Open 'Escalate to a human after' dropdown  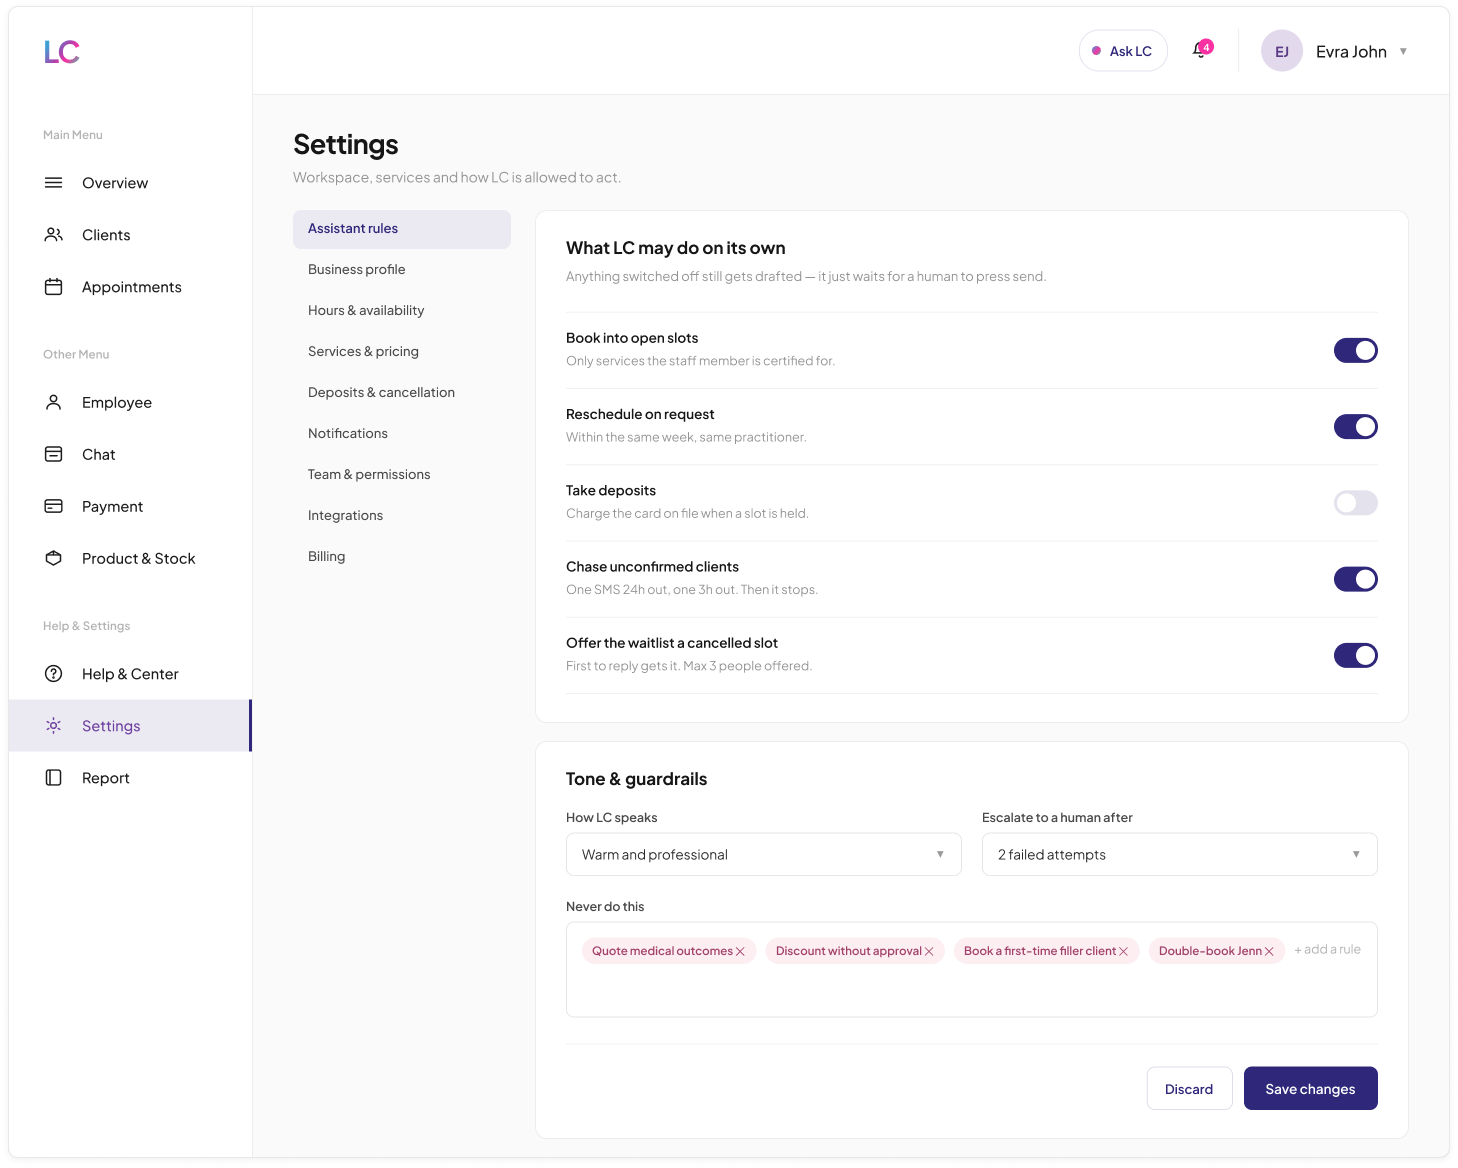pos(1180,855)
